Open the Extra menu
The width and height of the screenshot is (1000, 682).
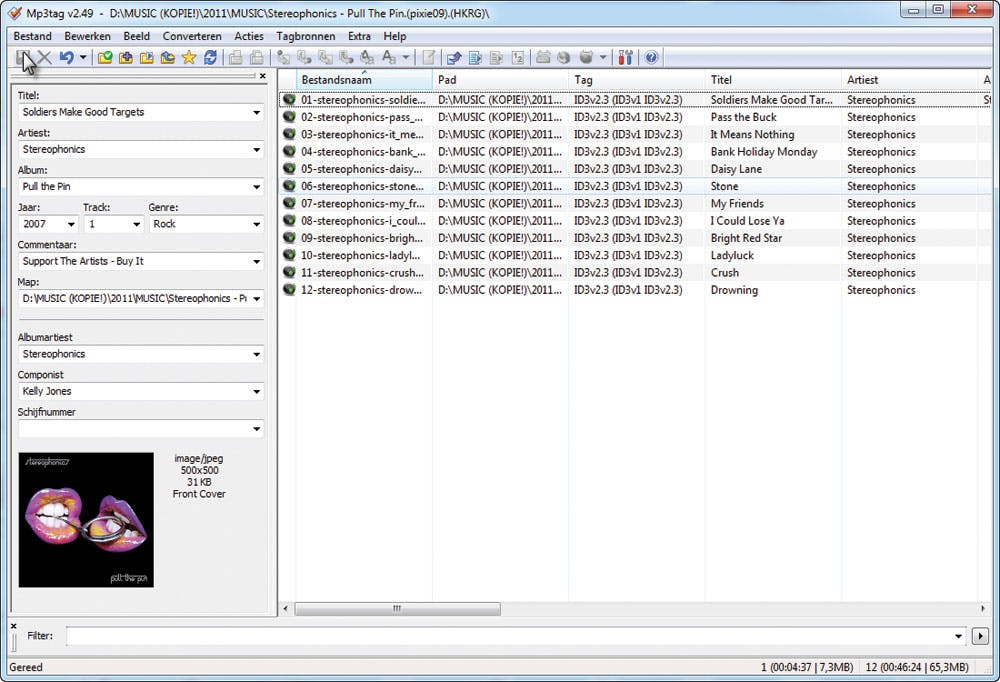359,36
